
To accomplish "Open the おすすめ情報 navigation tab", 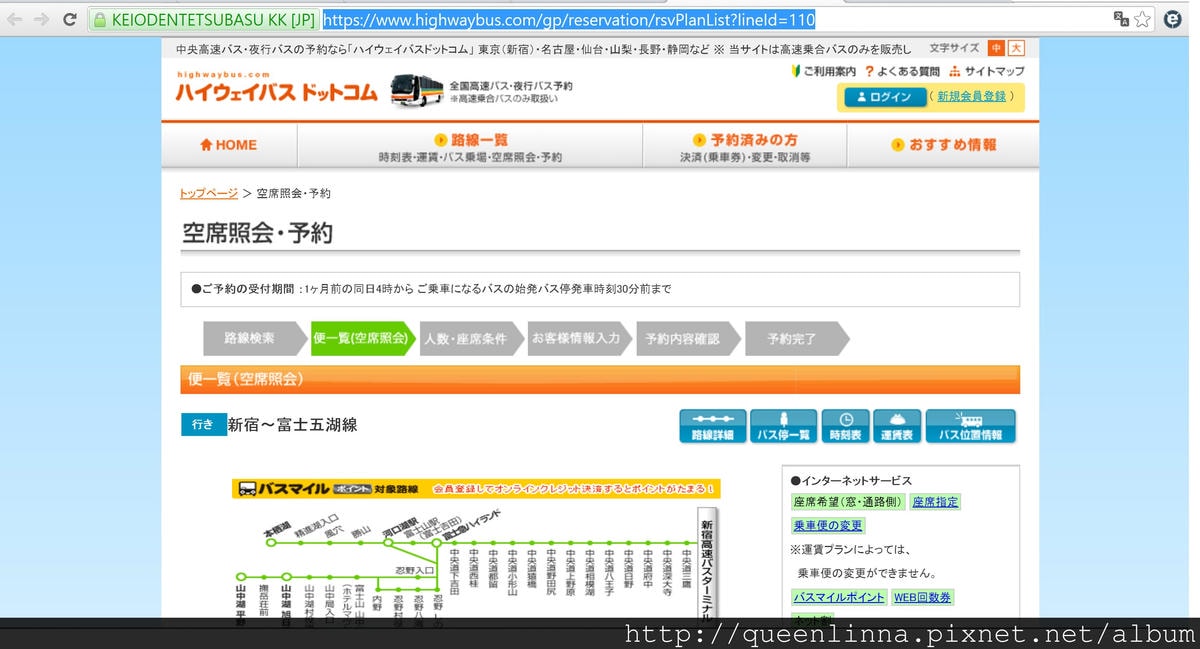I will point(943,146).
